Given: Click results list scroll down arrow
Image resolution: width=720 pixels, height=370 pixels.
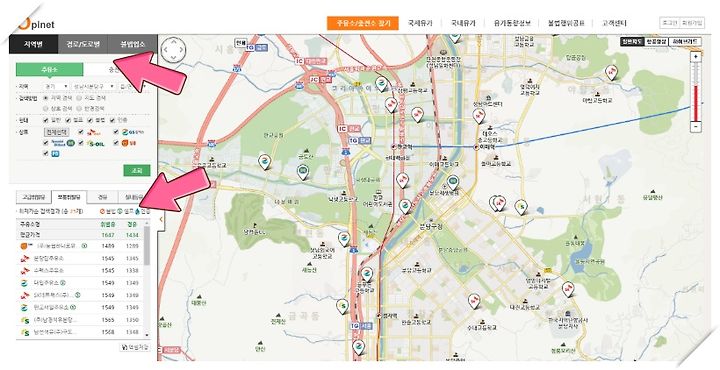Looking at the screenshot, I should coord(147,336).
